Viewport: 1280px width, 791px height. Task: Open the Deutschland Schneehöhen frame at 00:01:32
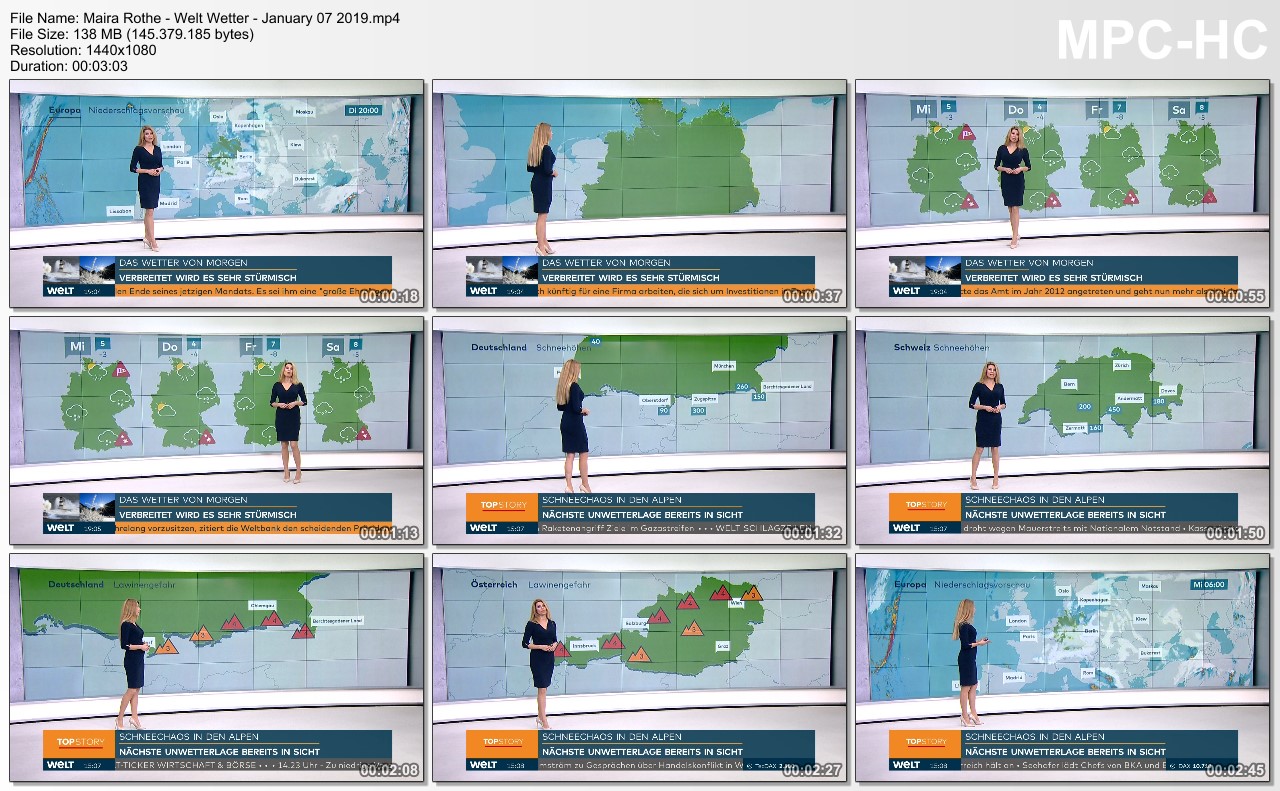tap(639, 431)
